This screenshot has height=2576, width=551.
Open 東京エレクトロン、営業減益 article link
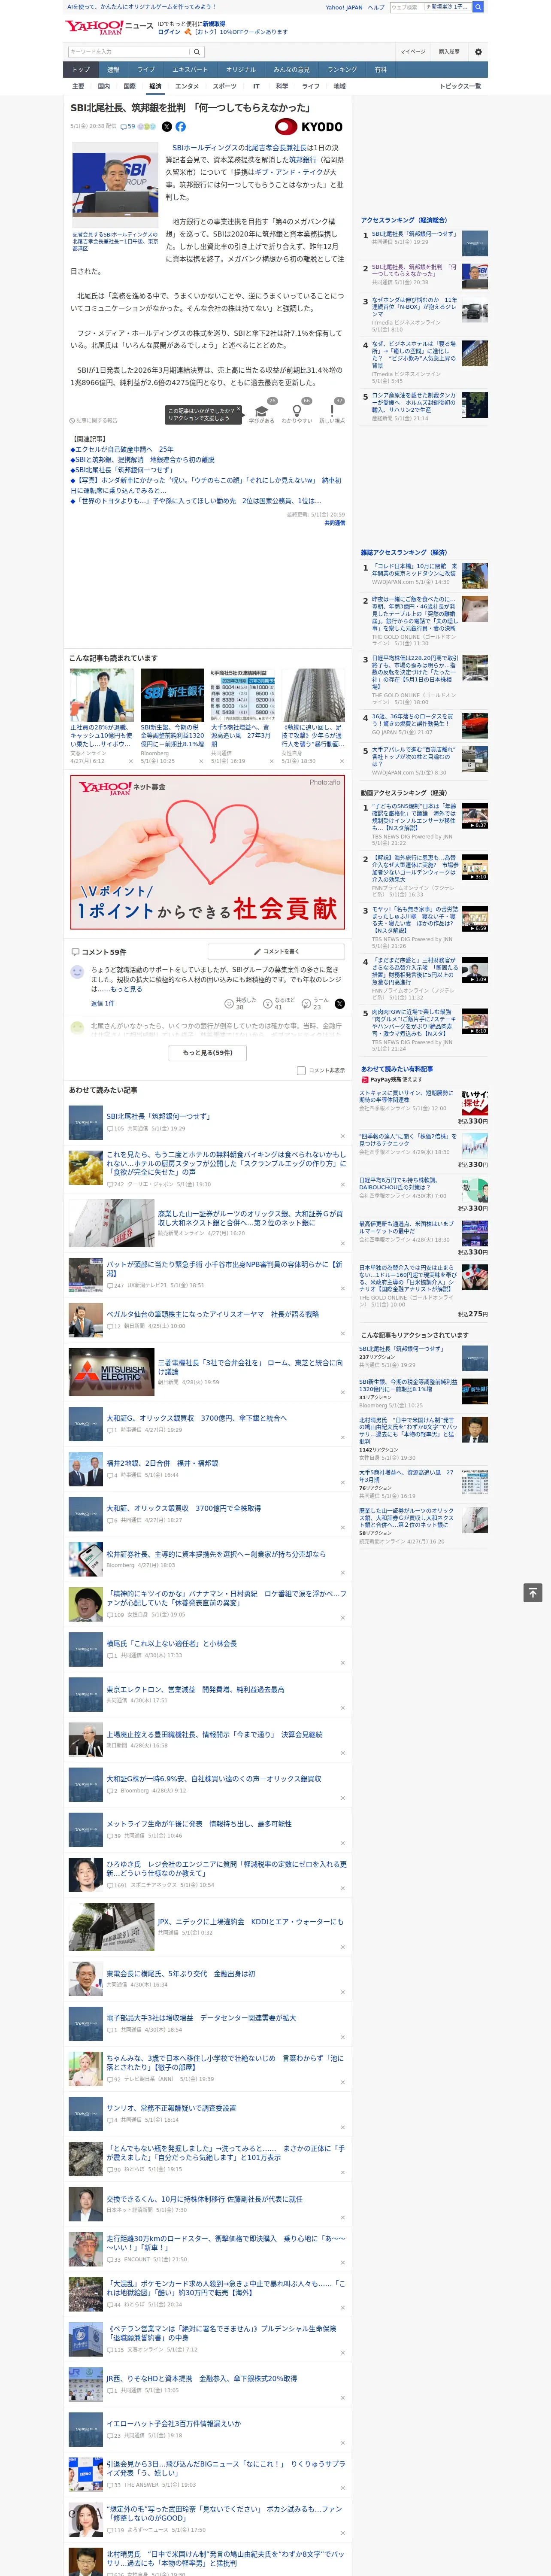[x=195, y=1689]
